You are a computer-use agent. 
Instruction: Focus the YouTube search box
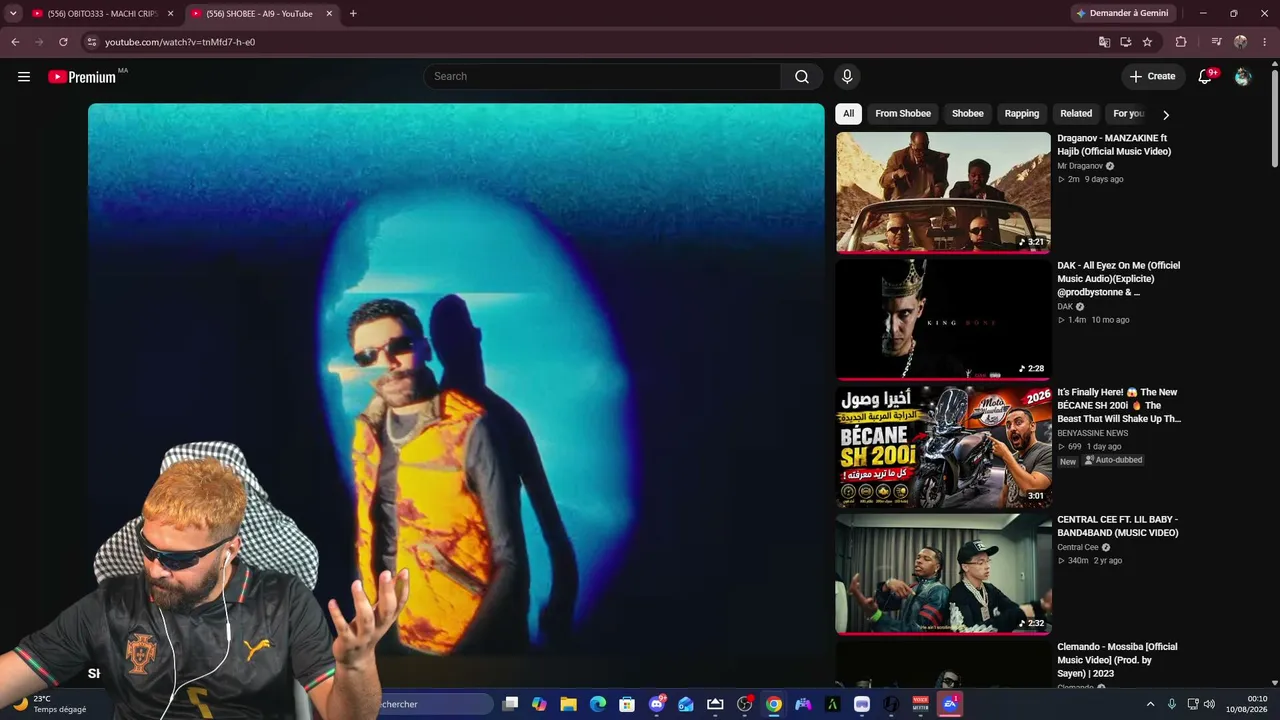(602, 77)
